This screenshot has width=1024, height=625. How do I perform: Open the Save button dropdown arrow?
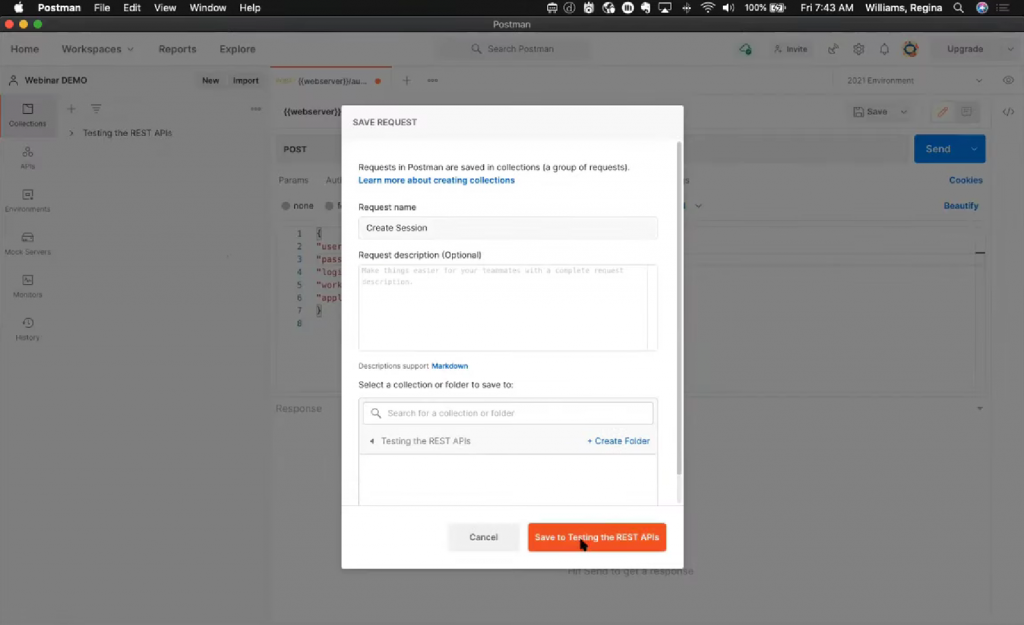904,112
